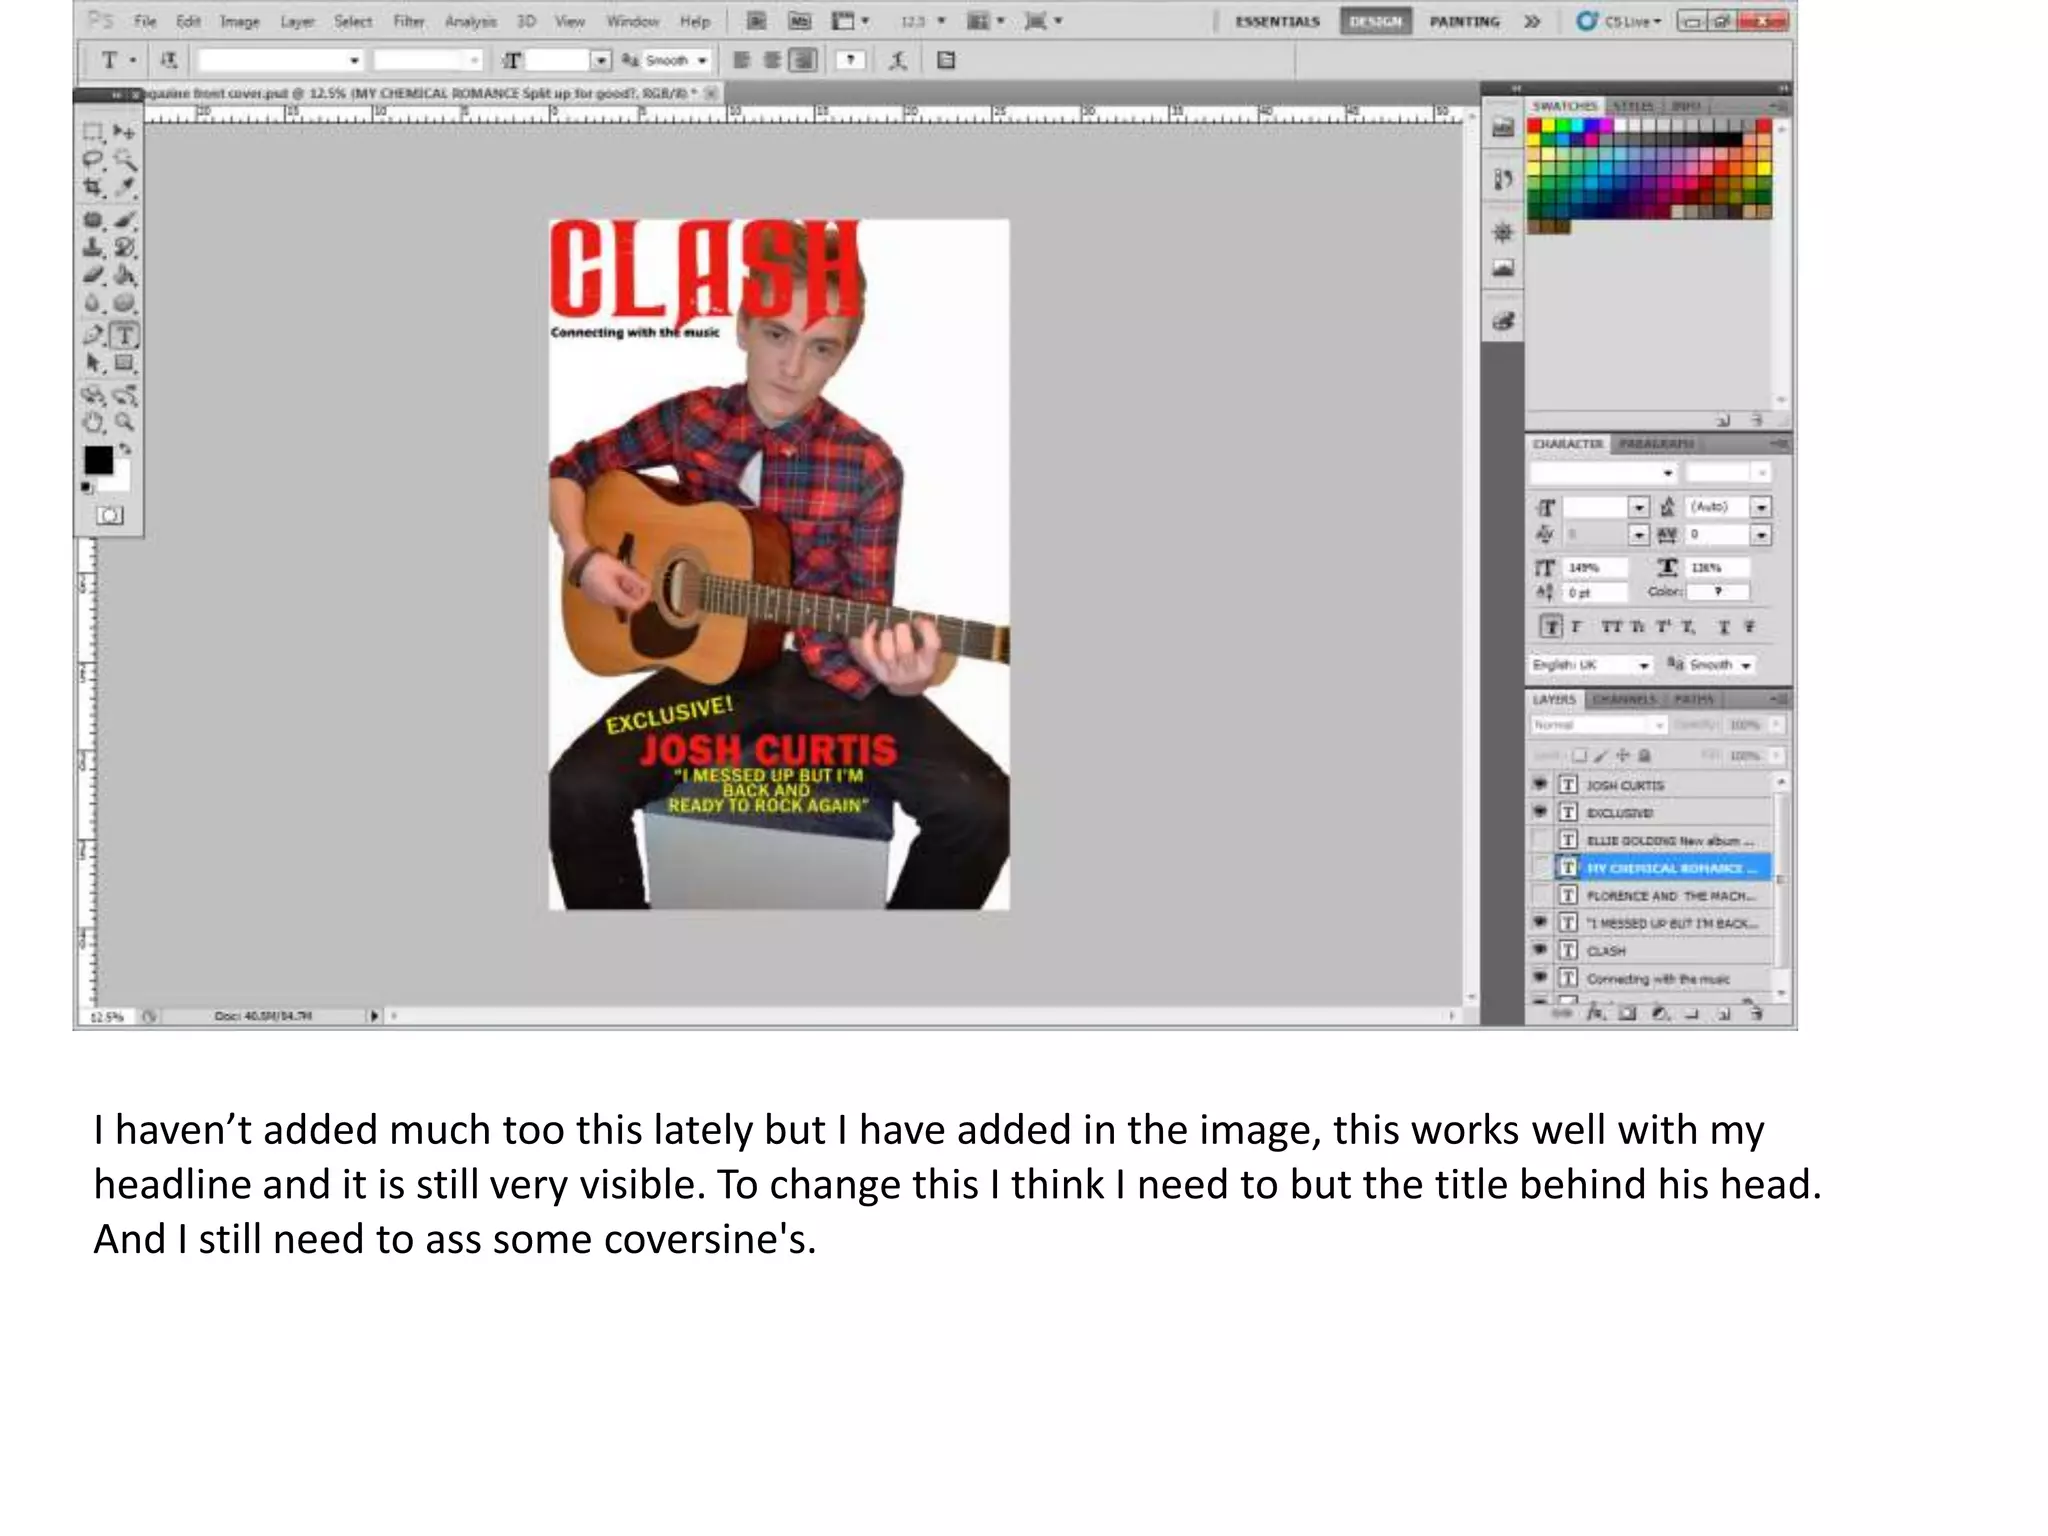Switch to the Essentials workspace

click(1277, 21)
